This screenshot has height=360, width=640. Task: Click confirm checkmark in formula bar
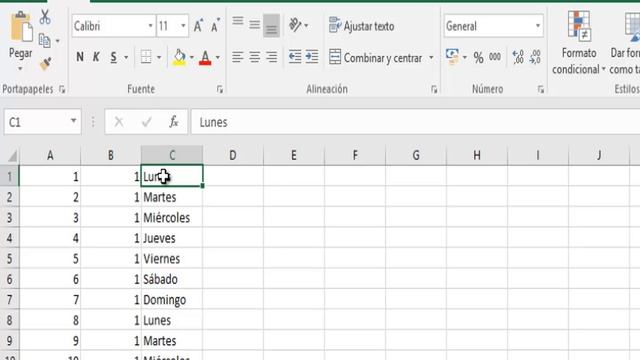tap(147, 122)
